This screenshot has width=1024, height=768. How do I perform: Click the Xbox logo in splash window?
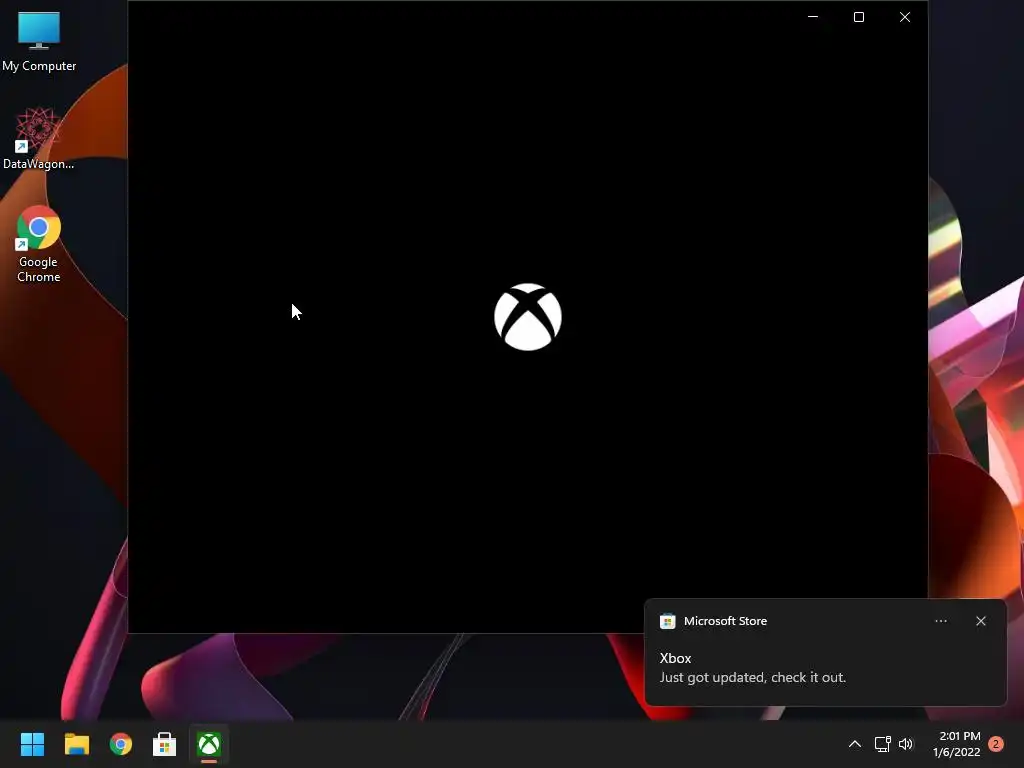coord(528,317)
